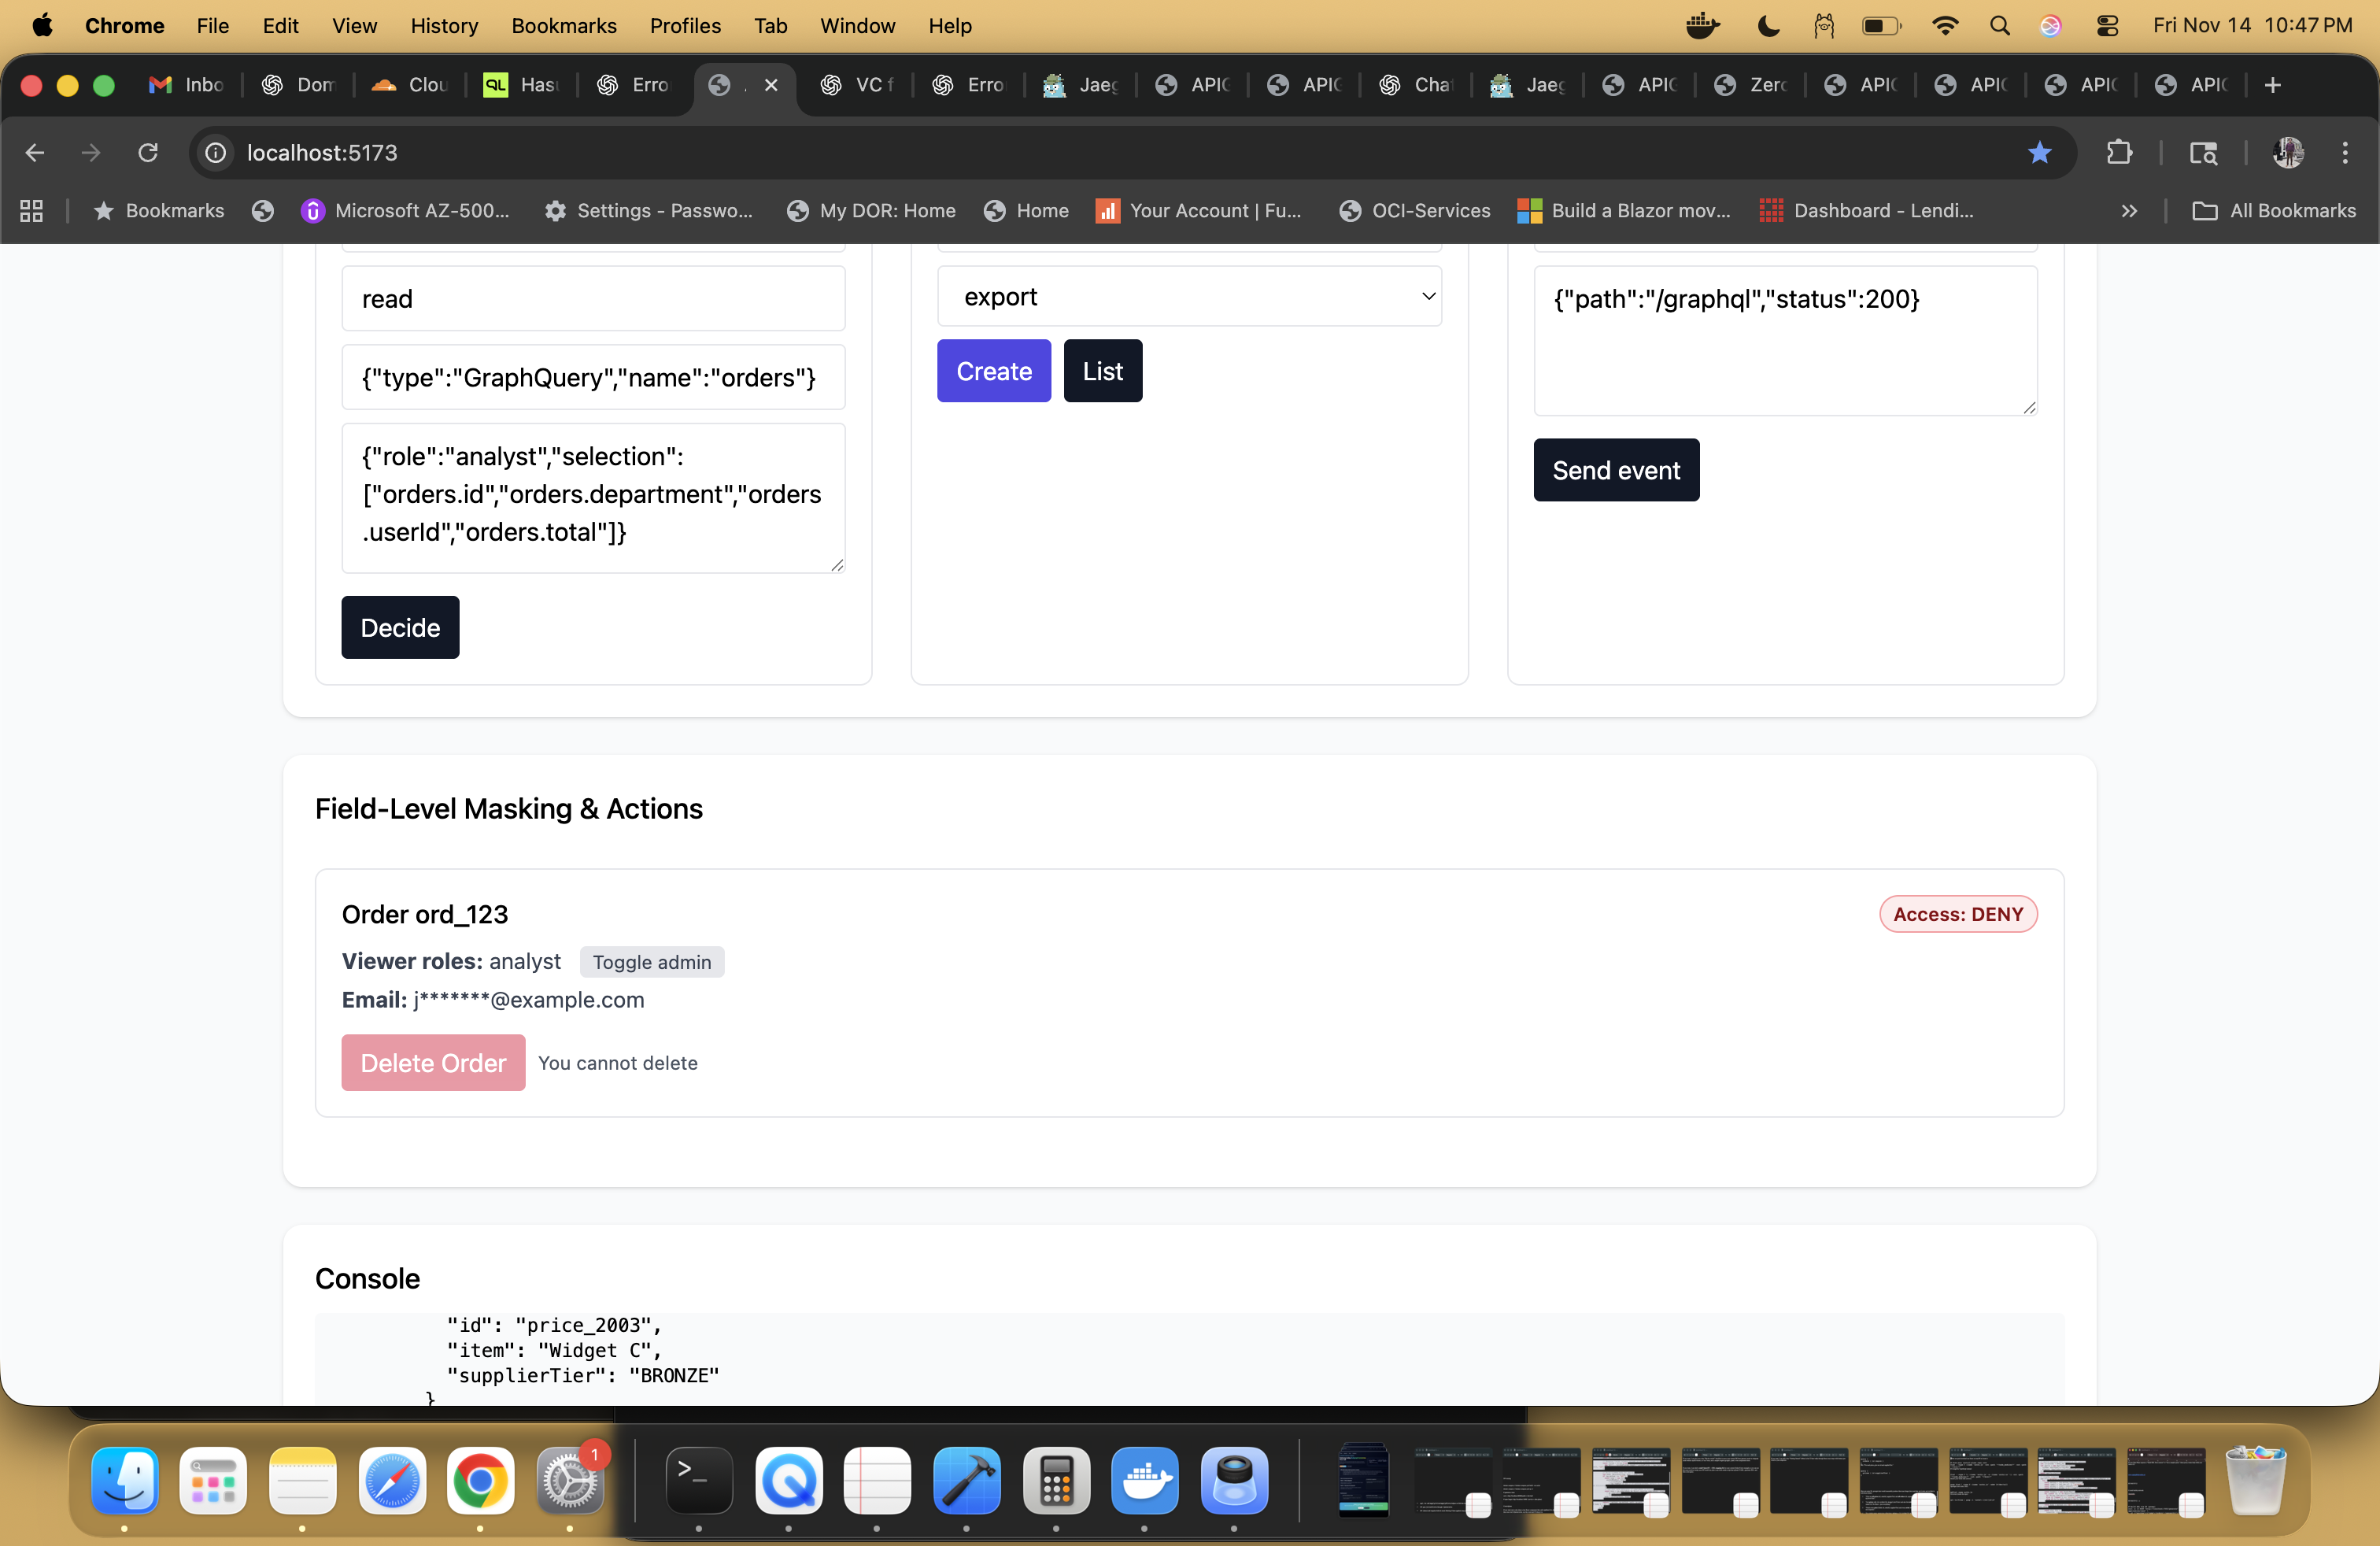Toggle admin role for Order ord_123

[x=651, y=961]
